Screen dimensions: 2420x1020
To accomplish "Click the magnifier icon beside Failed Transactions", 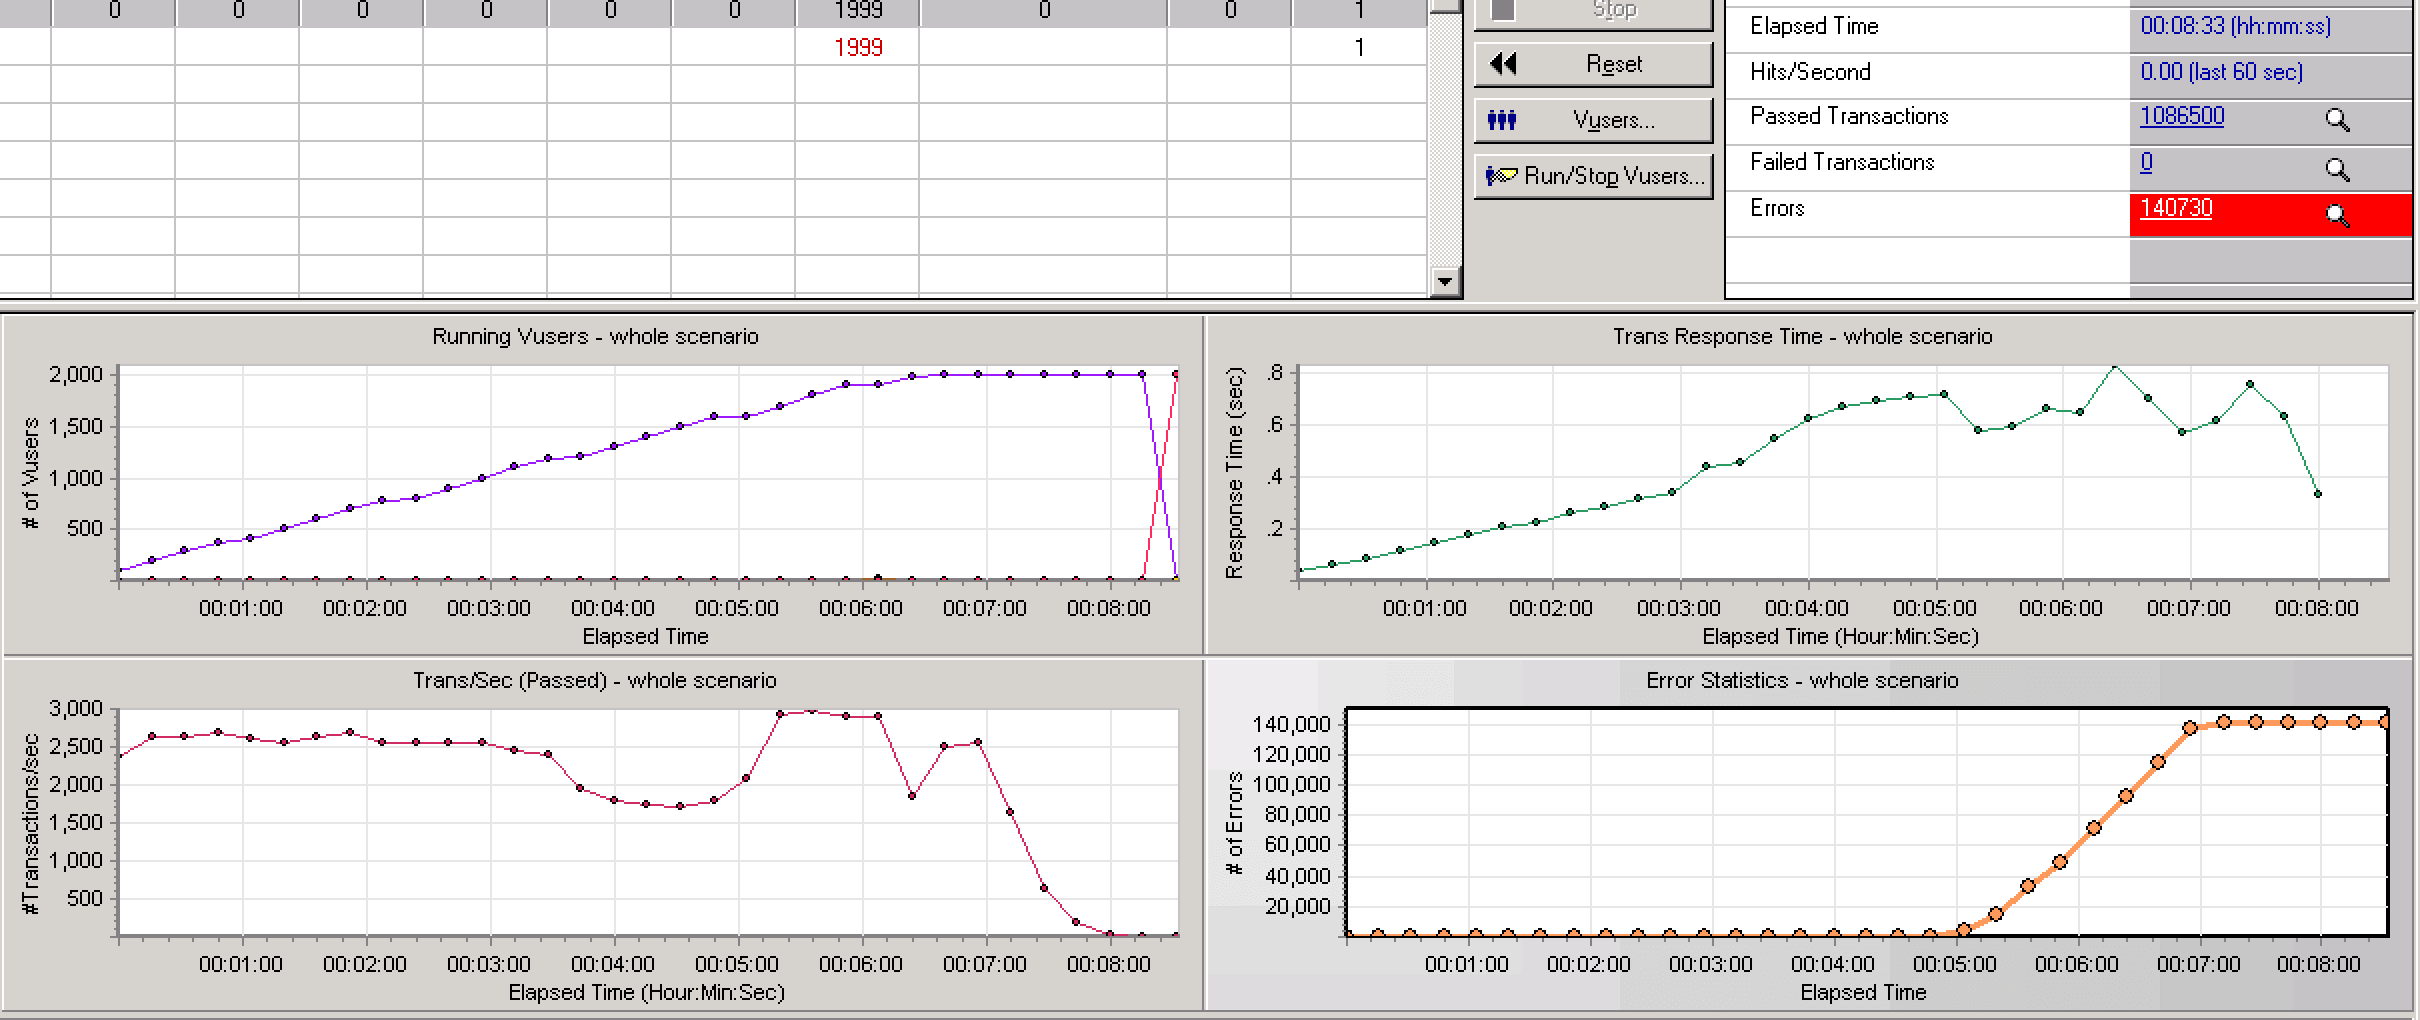I will (x=2337, y=169).
